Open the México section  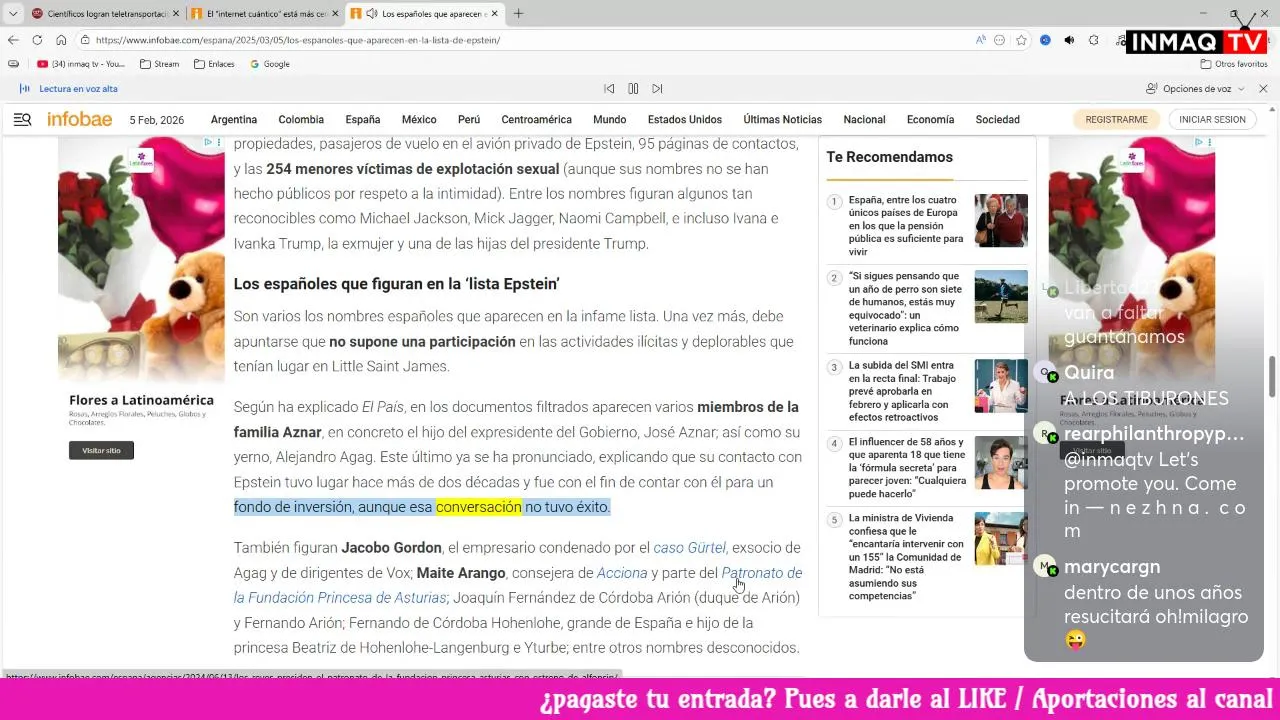419,119
